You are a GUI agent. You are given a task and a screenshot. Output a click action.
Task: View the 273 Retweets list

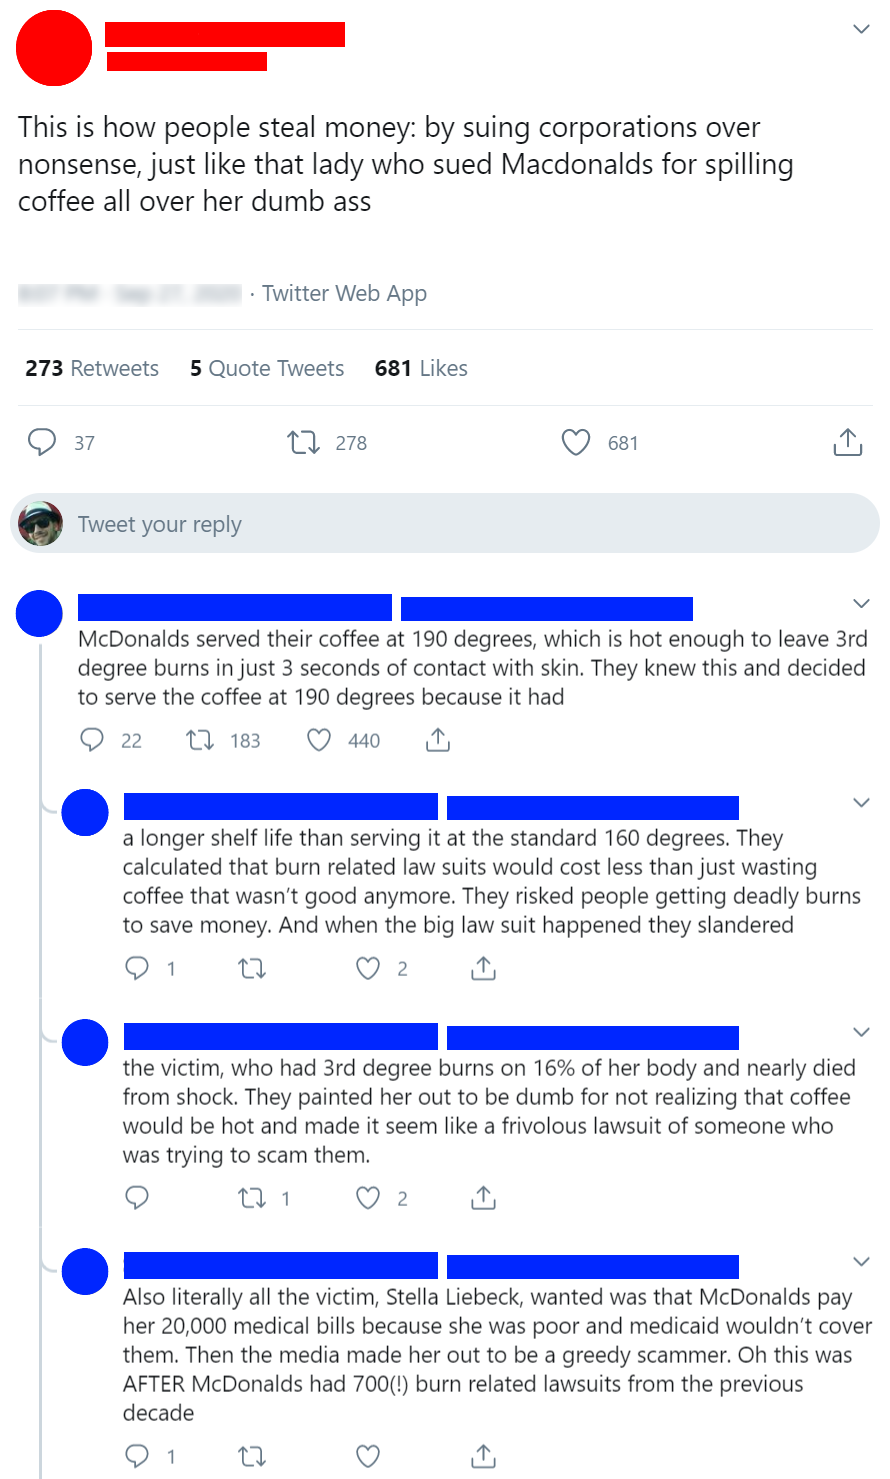(x=92, y=368)
